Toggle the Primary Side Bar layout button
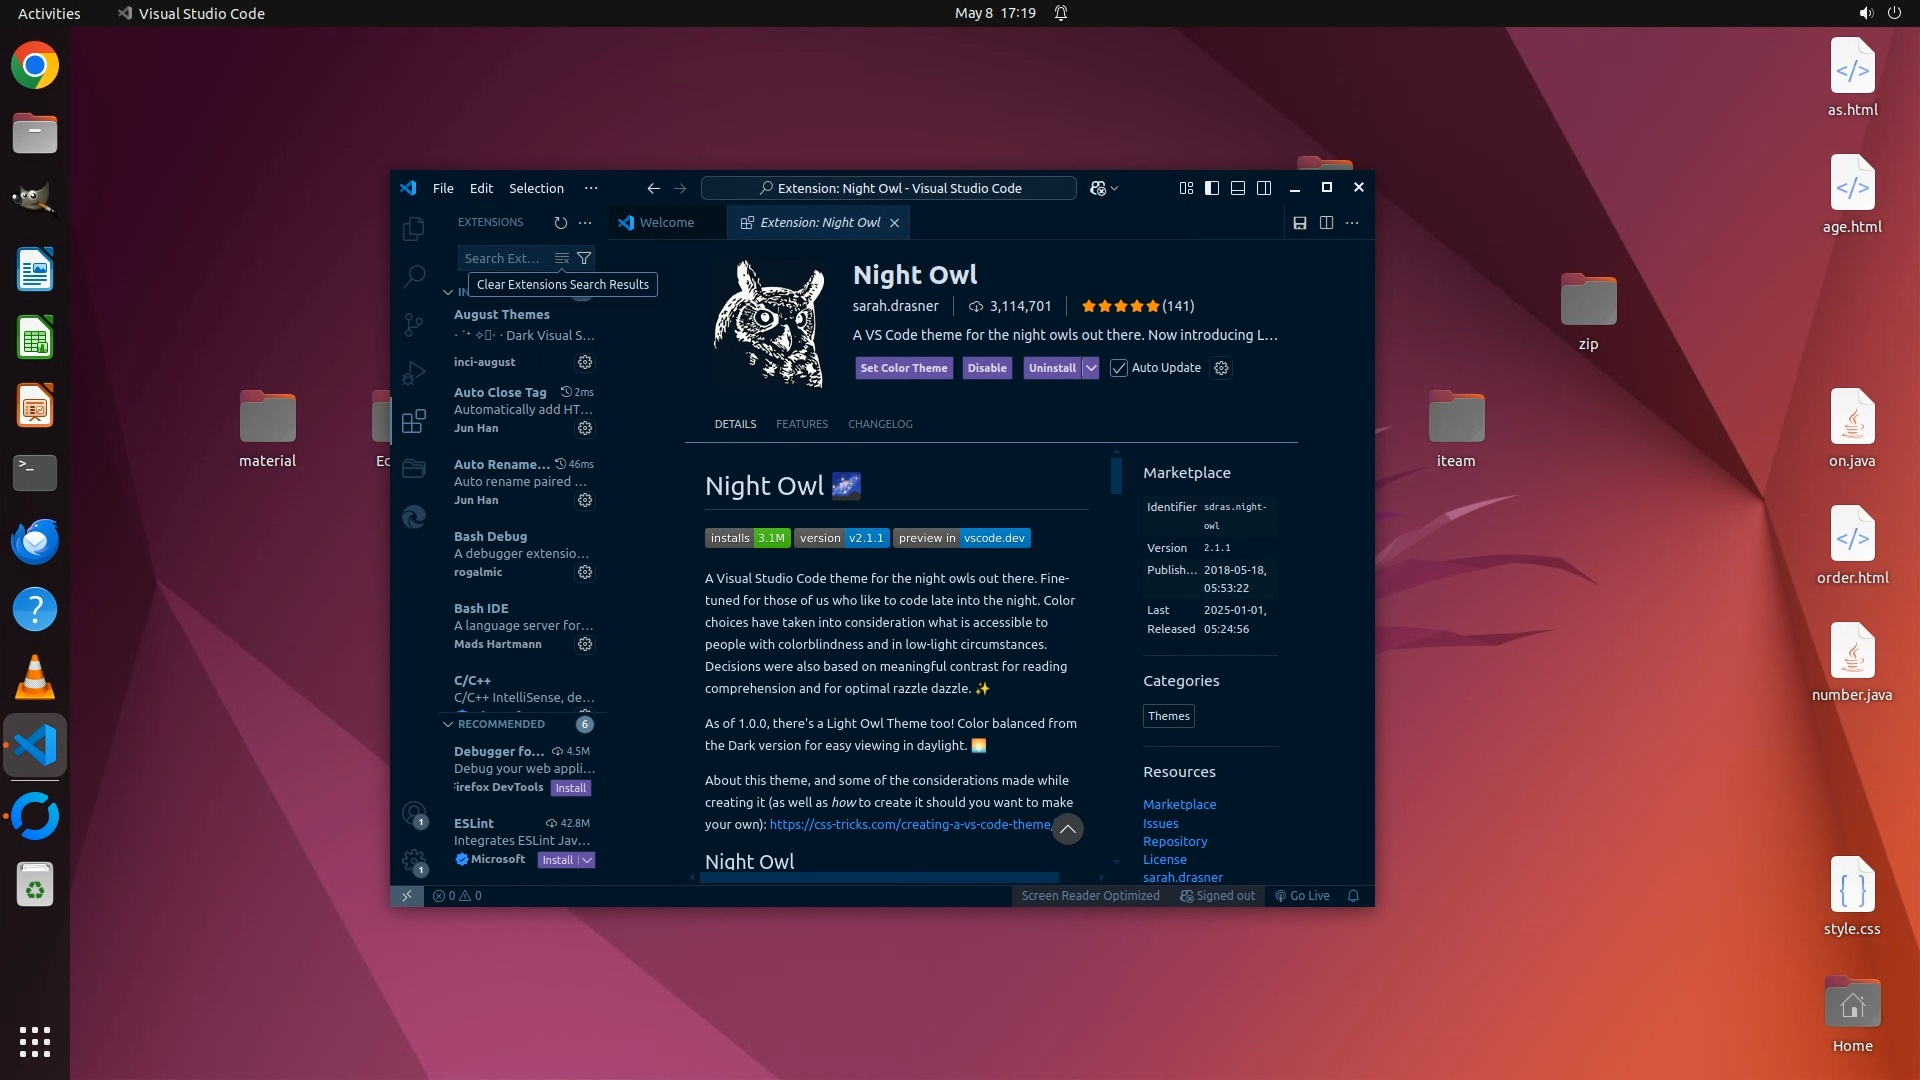The width and height of the screenshot is (1920, 1080). (x=1212, y=188)
